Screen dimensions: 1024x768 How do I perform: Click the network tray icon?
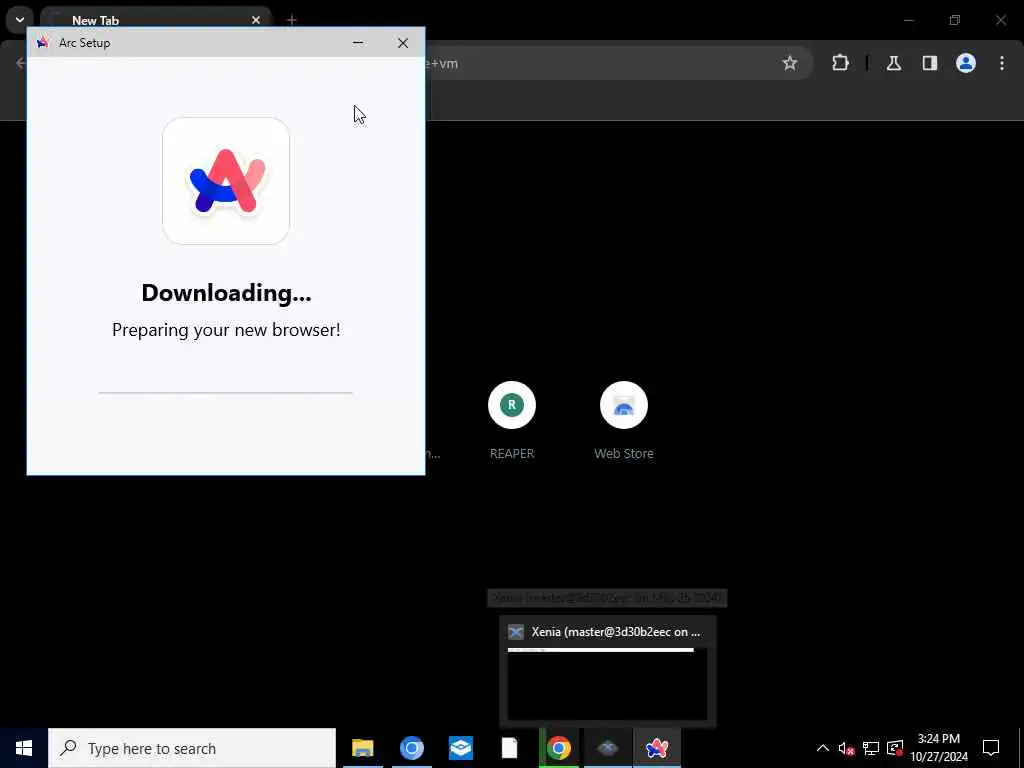click(x=871, y=748)
